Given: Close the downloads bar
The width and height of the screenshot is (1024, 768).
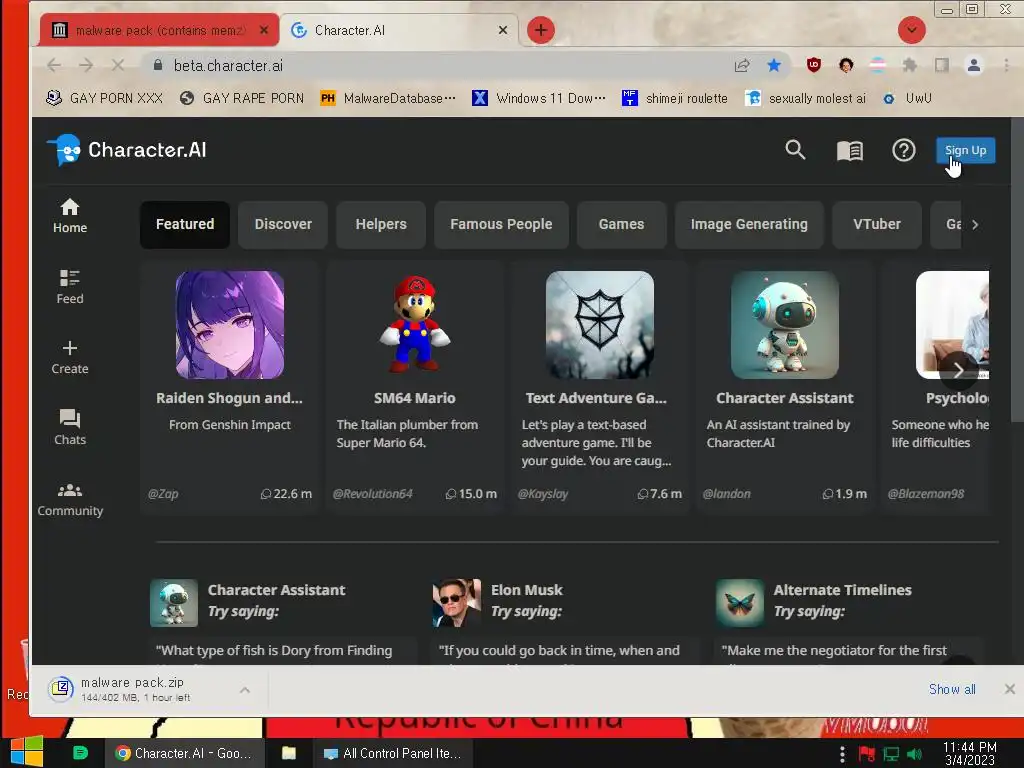Looking at the screenshot, I should click(1010, 689).
